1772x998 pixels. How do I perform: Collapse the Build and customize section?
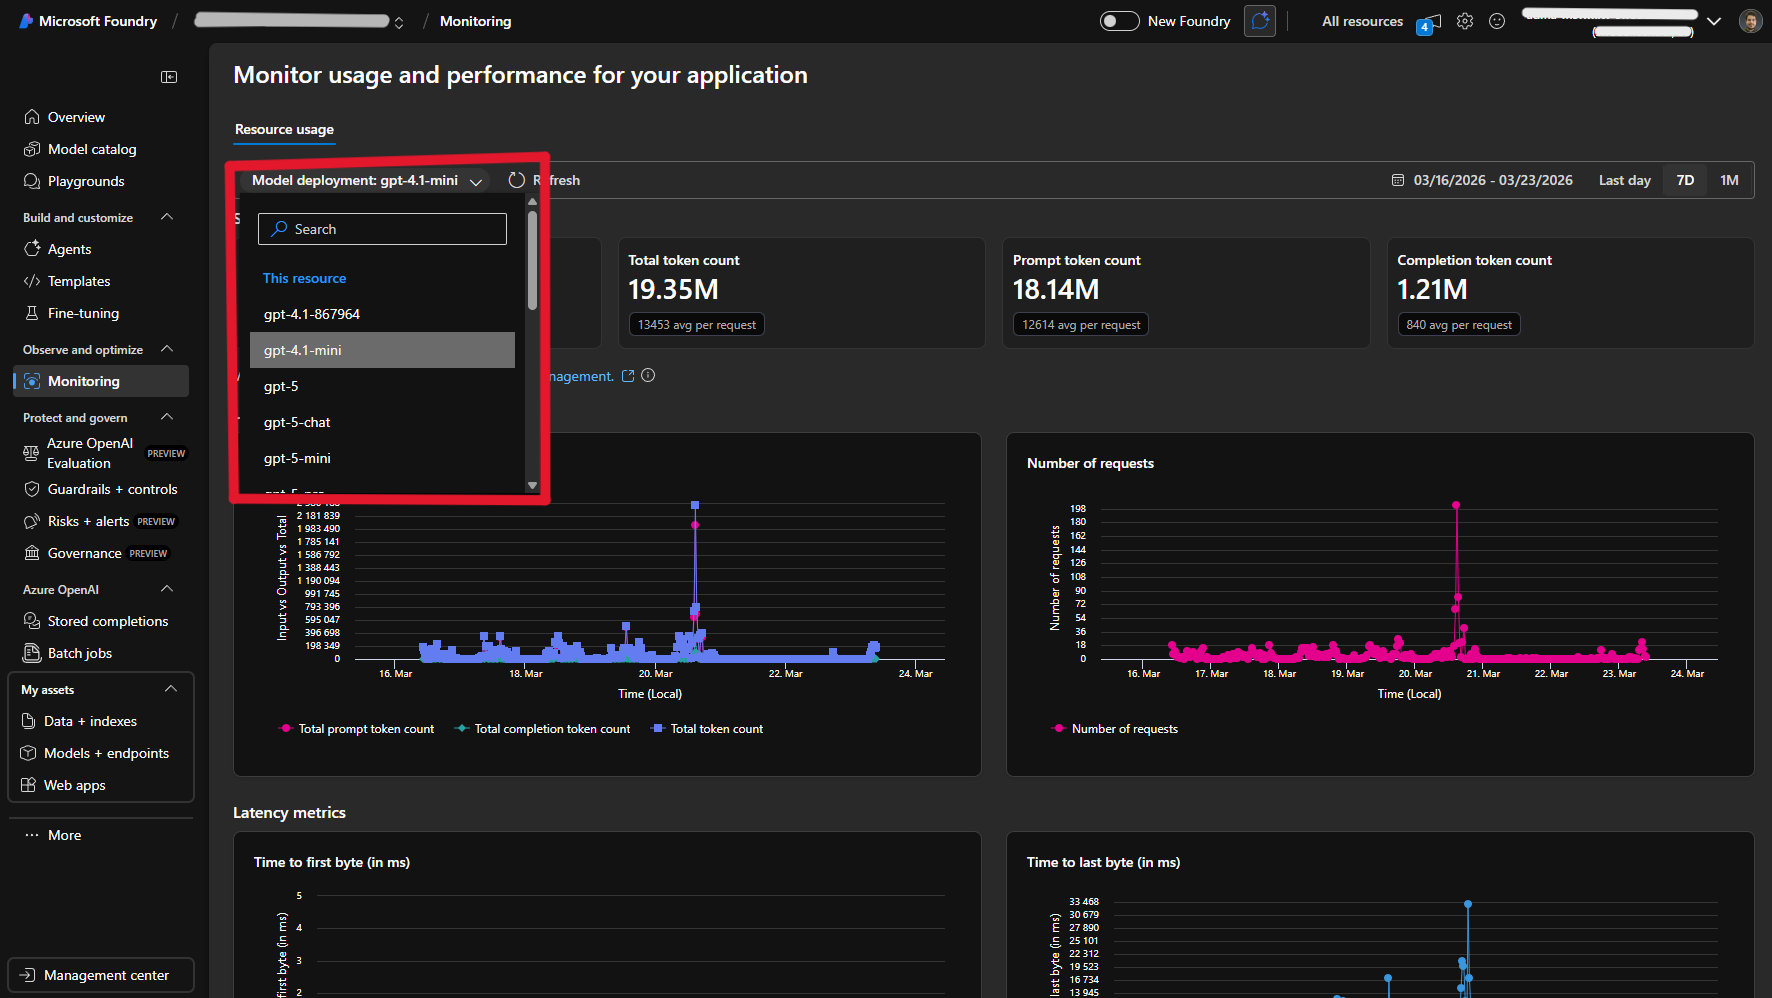point(167,217)
